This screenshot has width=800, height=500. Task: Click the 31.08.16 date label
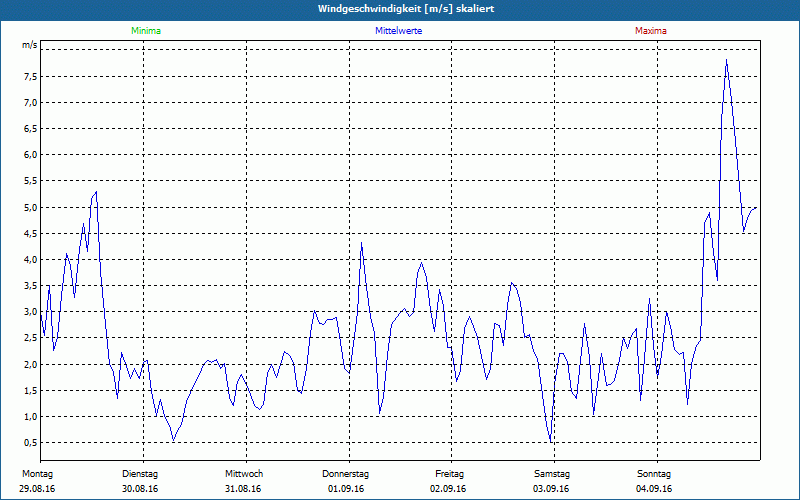point(243,489)
